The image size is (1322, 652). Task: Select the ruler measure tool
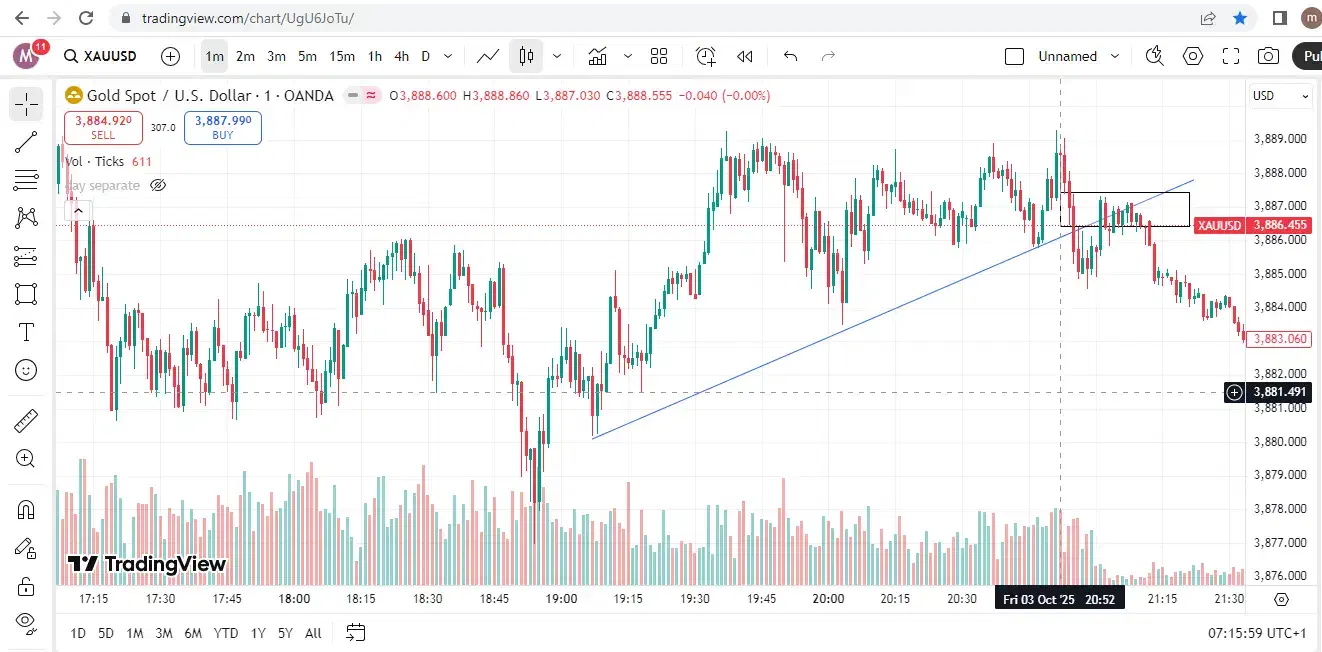click(x=26, y=421)
